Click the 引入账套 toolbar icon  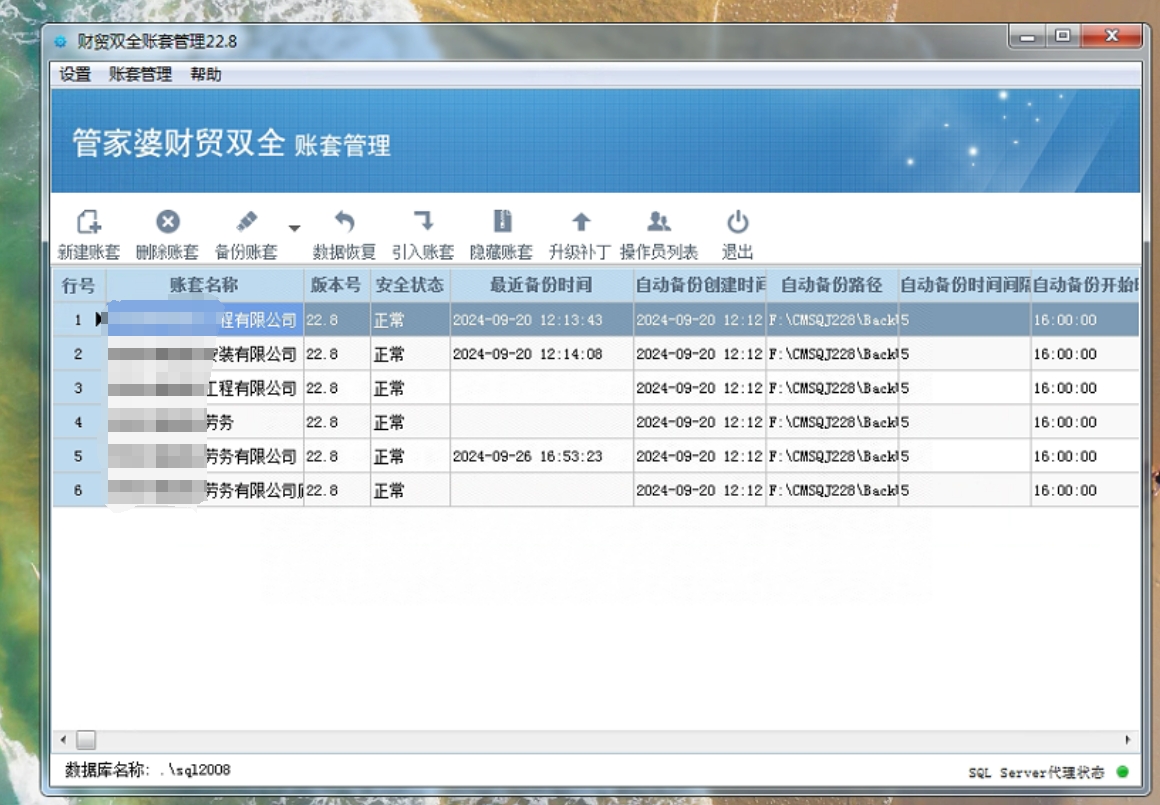422,222
